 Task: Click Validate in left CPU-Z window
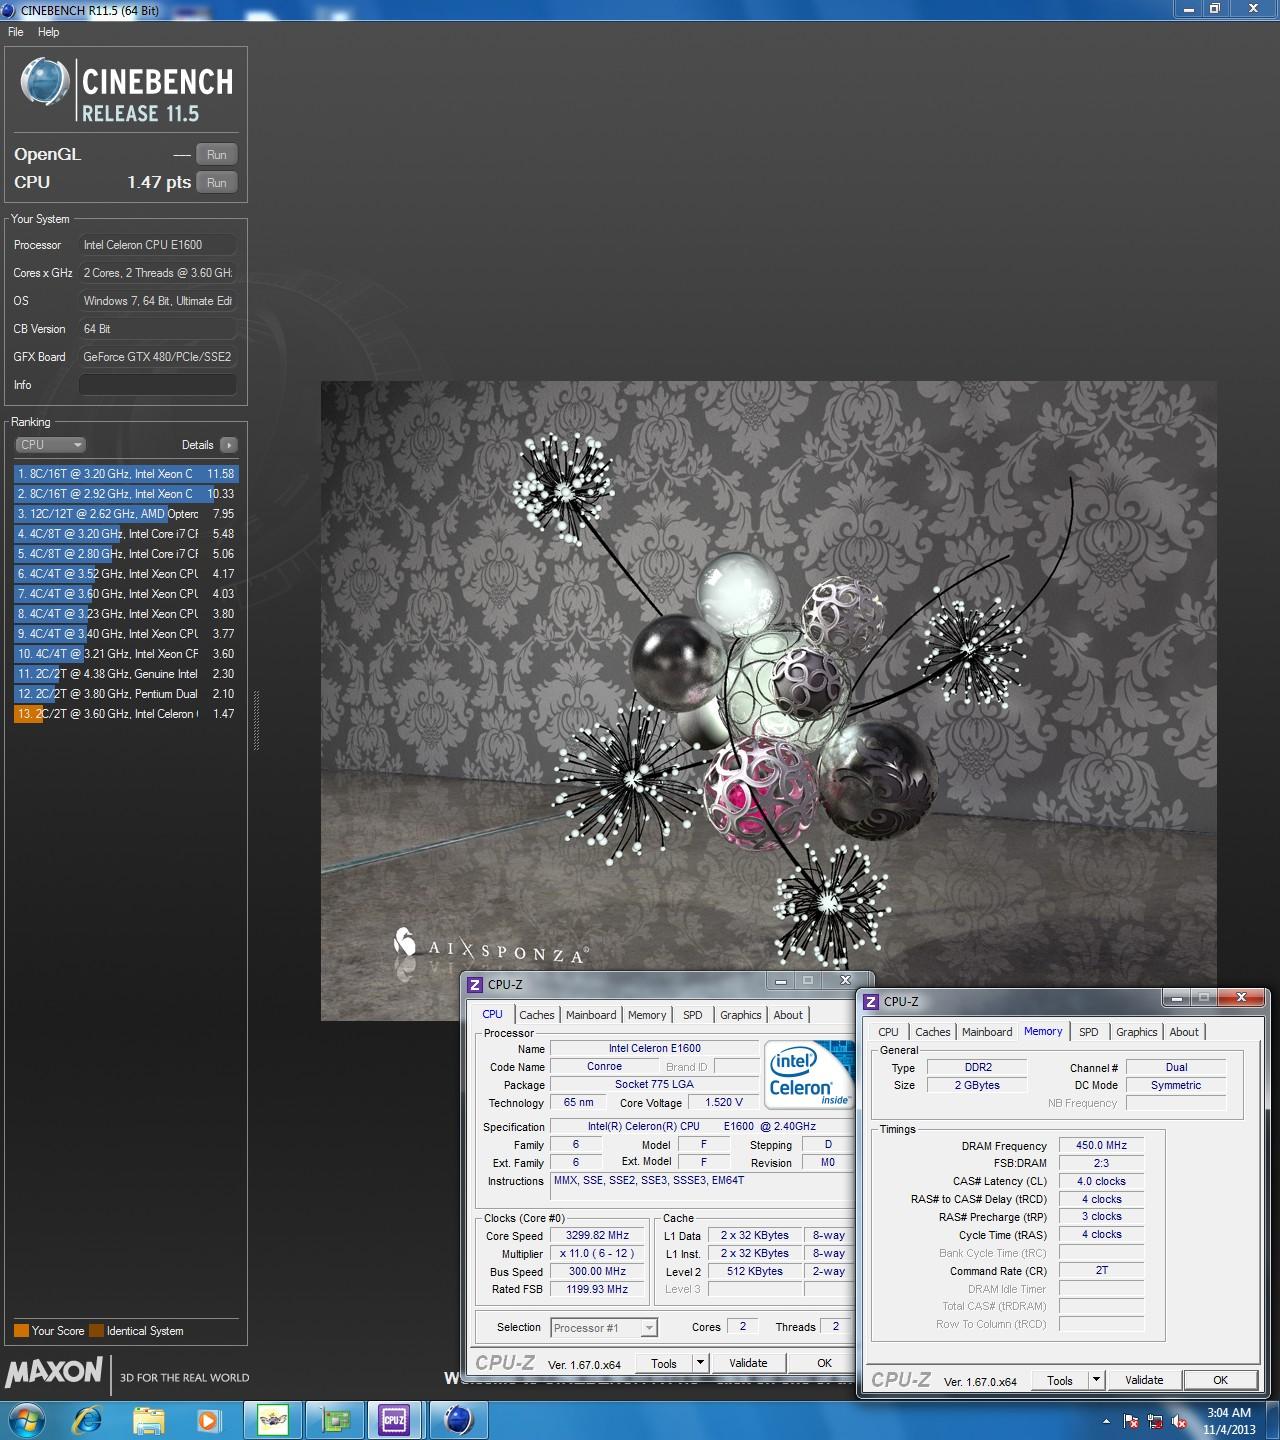point(748,1363)
